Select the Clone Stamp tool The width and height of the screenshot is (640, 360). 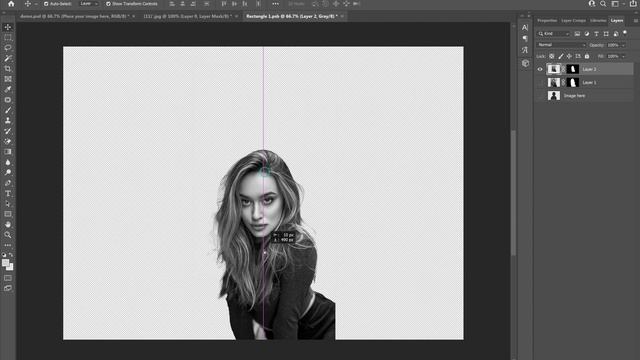click(8, 121)
